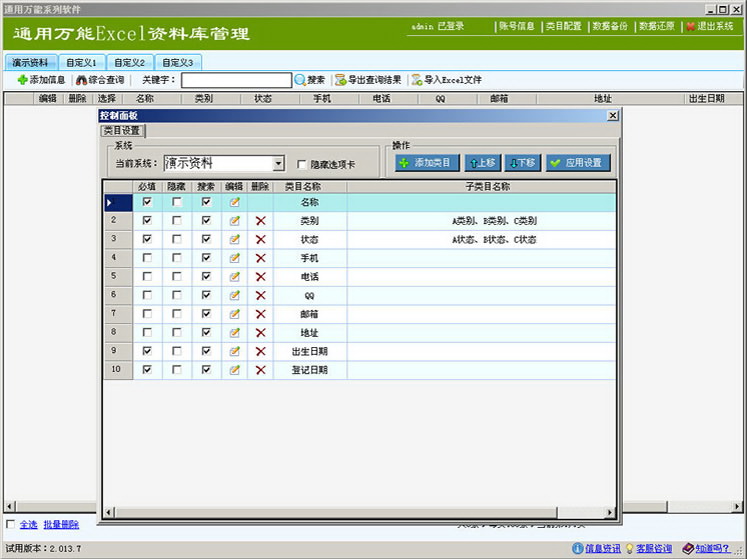Click edit icon for 出生日期 row

pos(234,351)
